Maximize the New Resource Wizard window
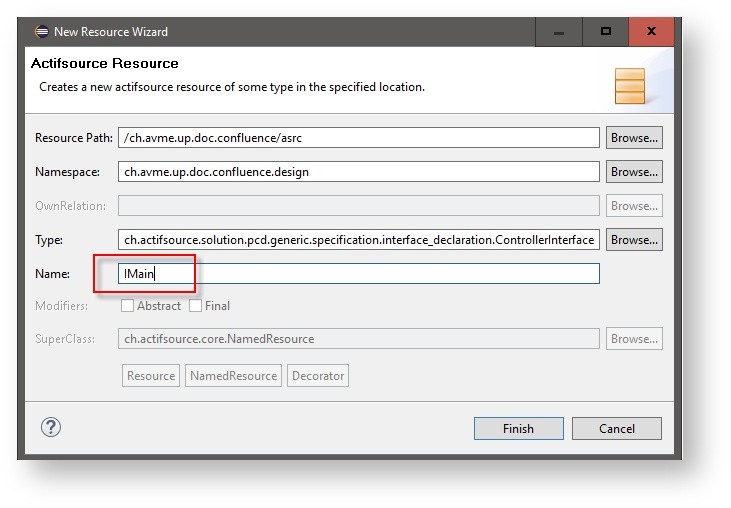The height and width of the screenshot is (508, 731). pos(605,31)
